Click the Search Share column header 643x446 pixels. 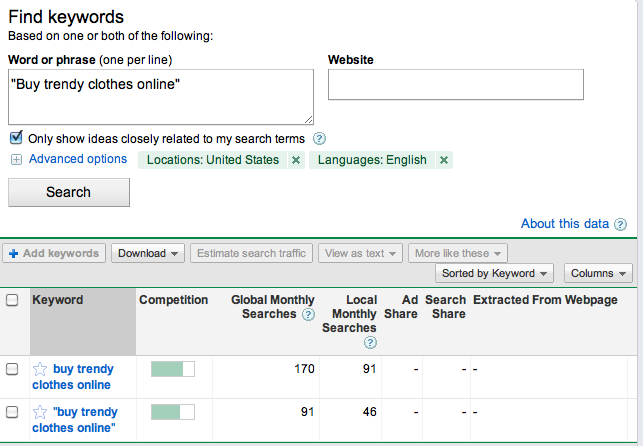pos(445,307)
